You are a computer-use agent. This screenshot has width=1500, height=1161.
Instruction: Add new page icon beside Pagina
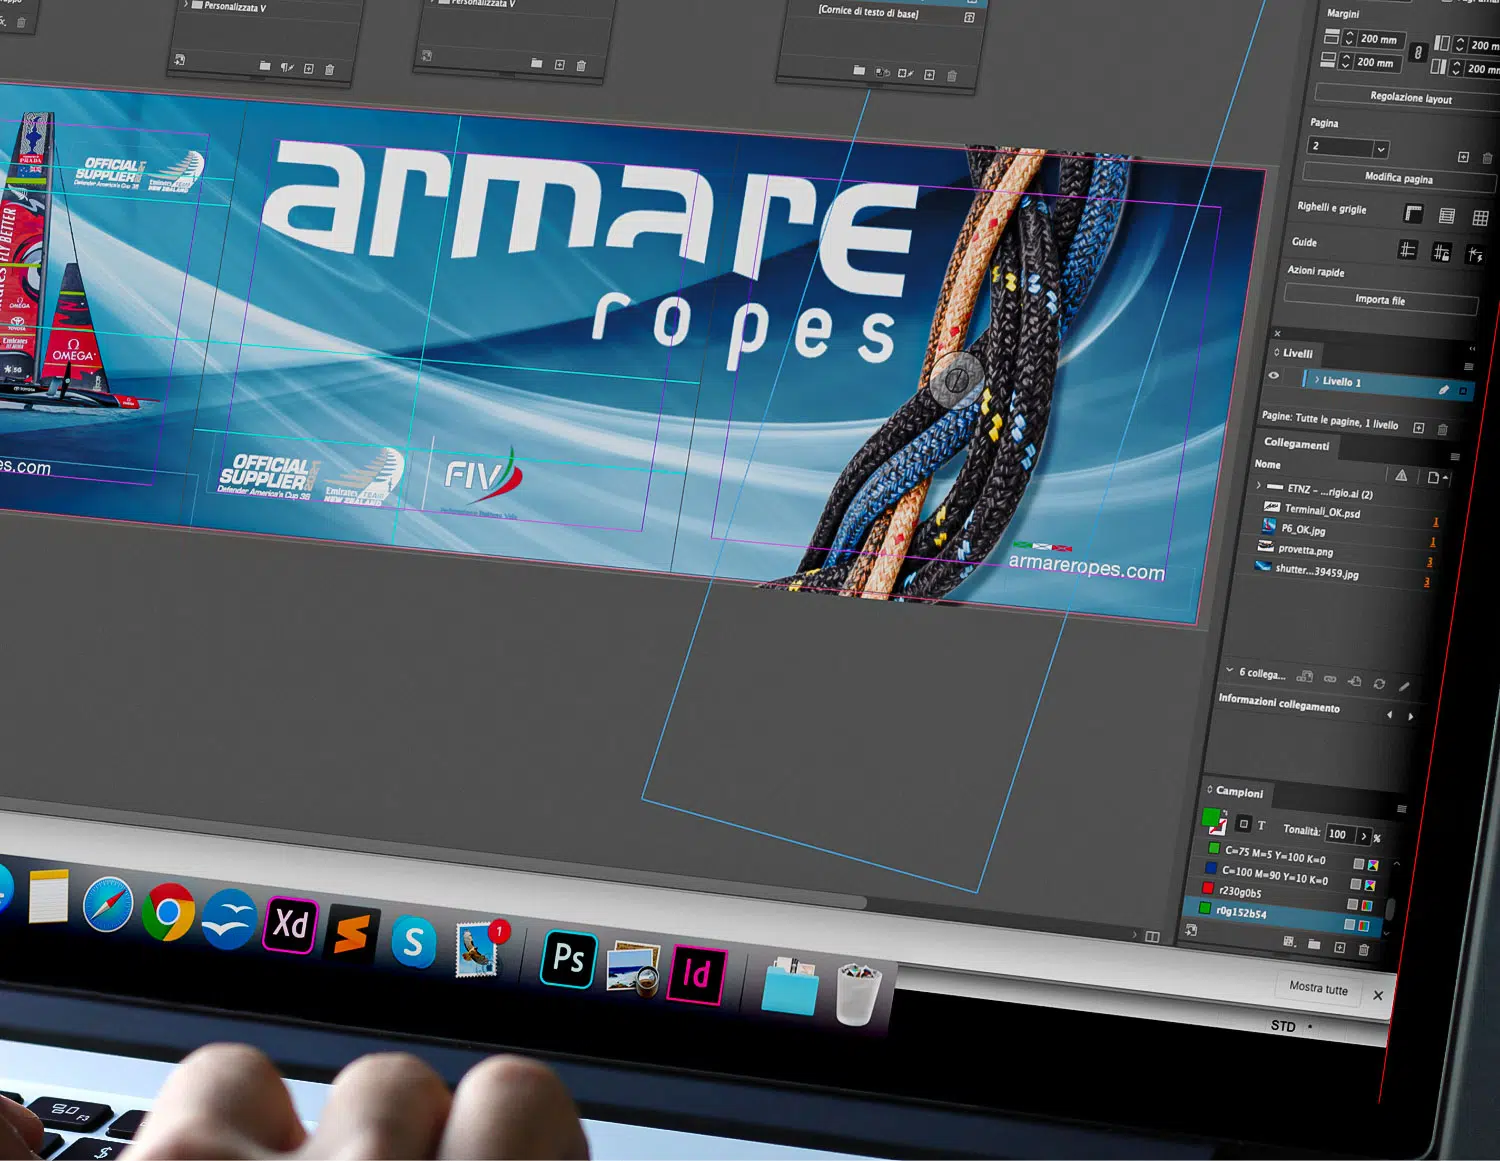pos(1463,157)
